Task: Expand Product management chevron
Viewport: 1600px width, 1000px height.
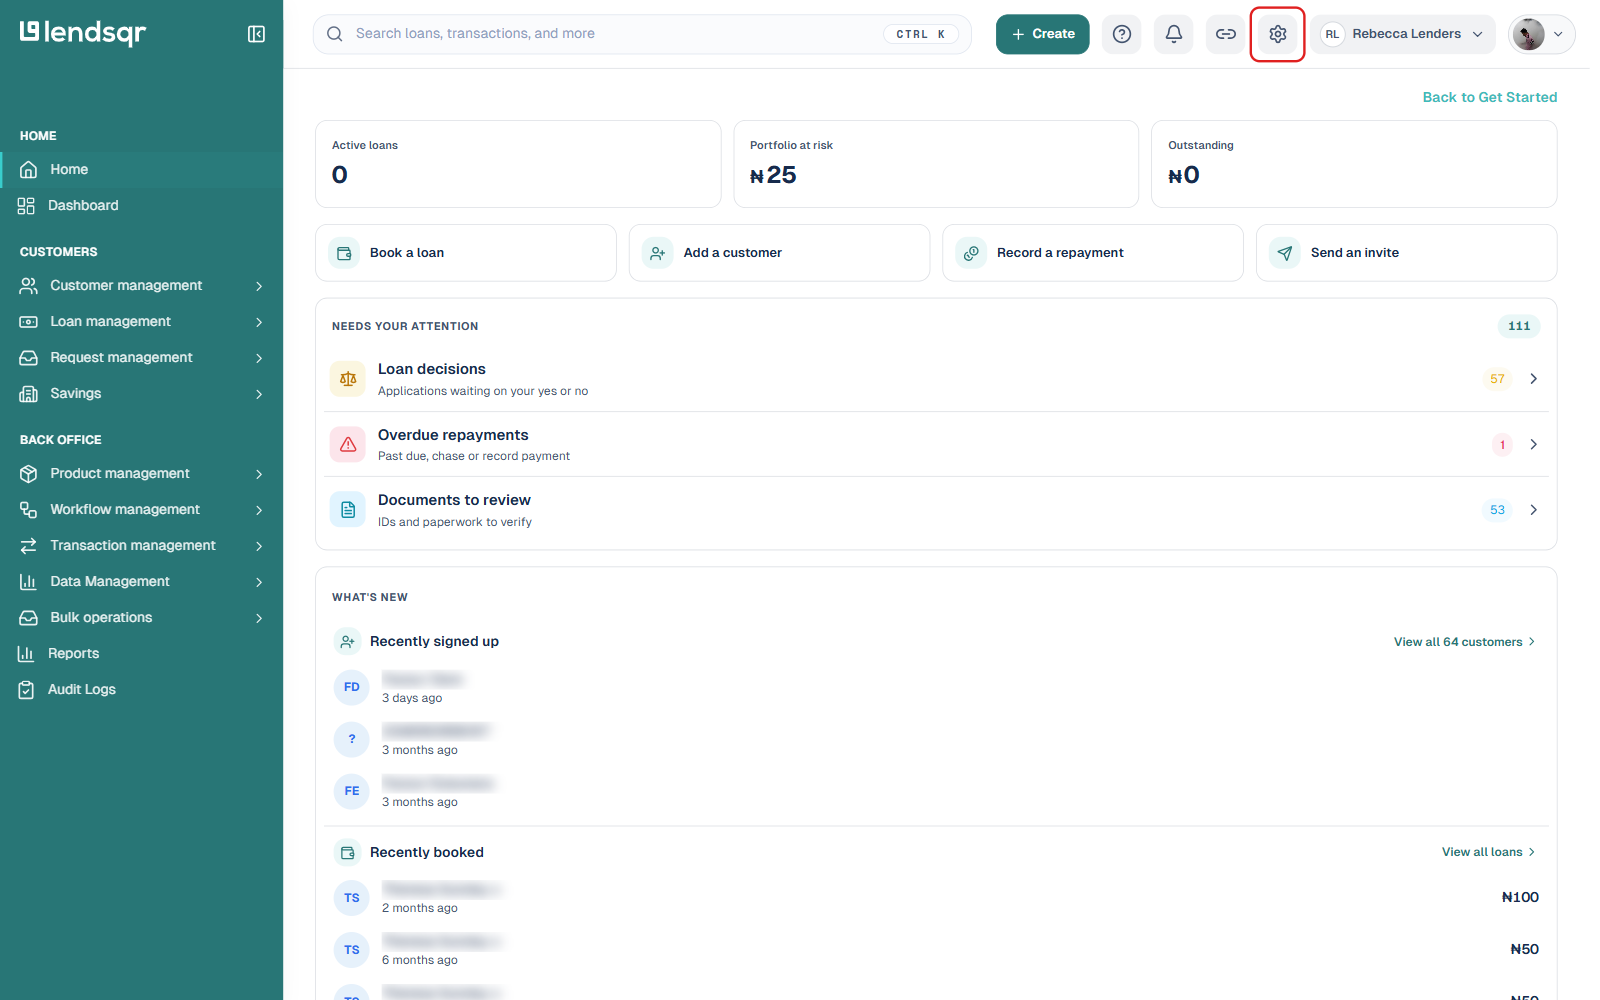Action: point(259,474)
